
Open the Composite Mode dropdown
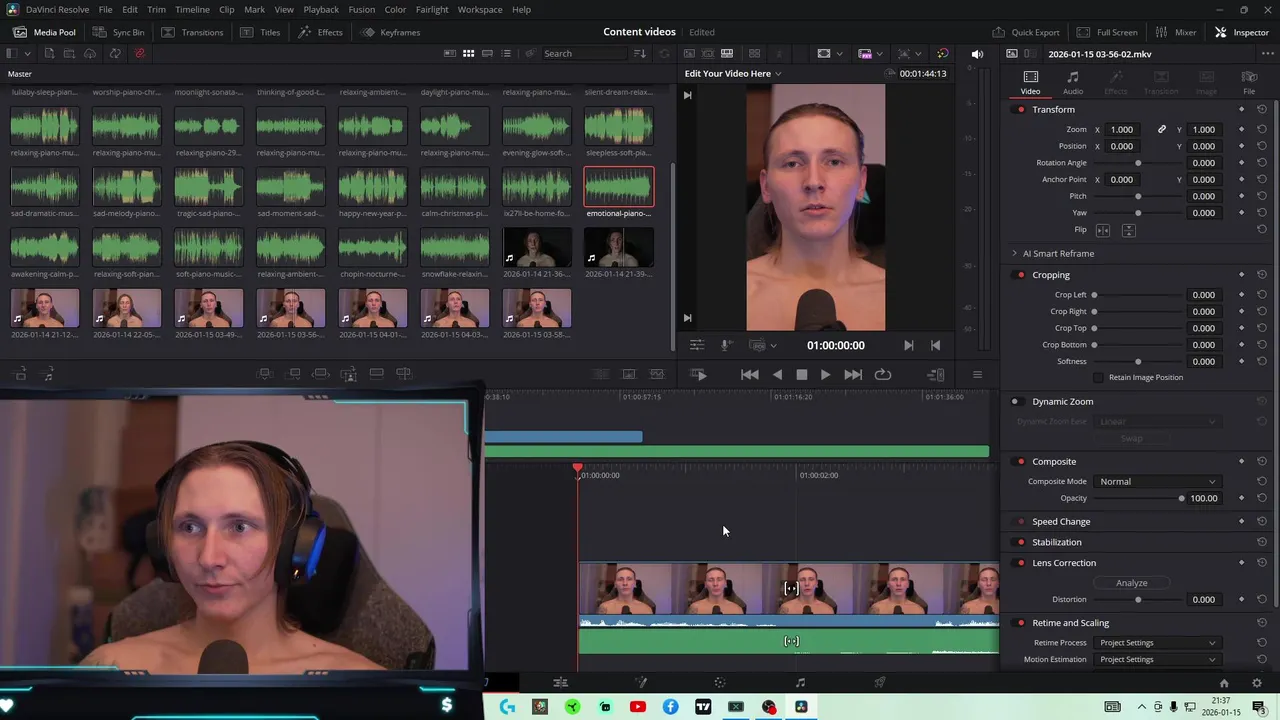[1158, 482]
